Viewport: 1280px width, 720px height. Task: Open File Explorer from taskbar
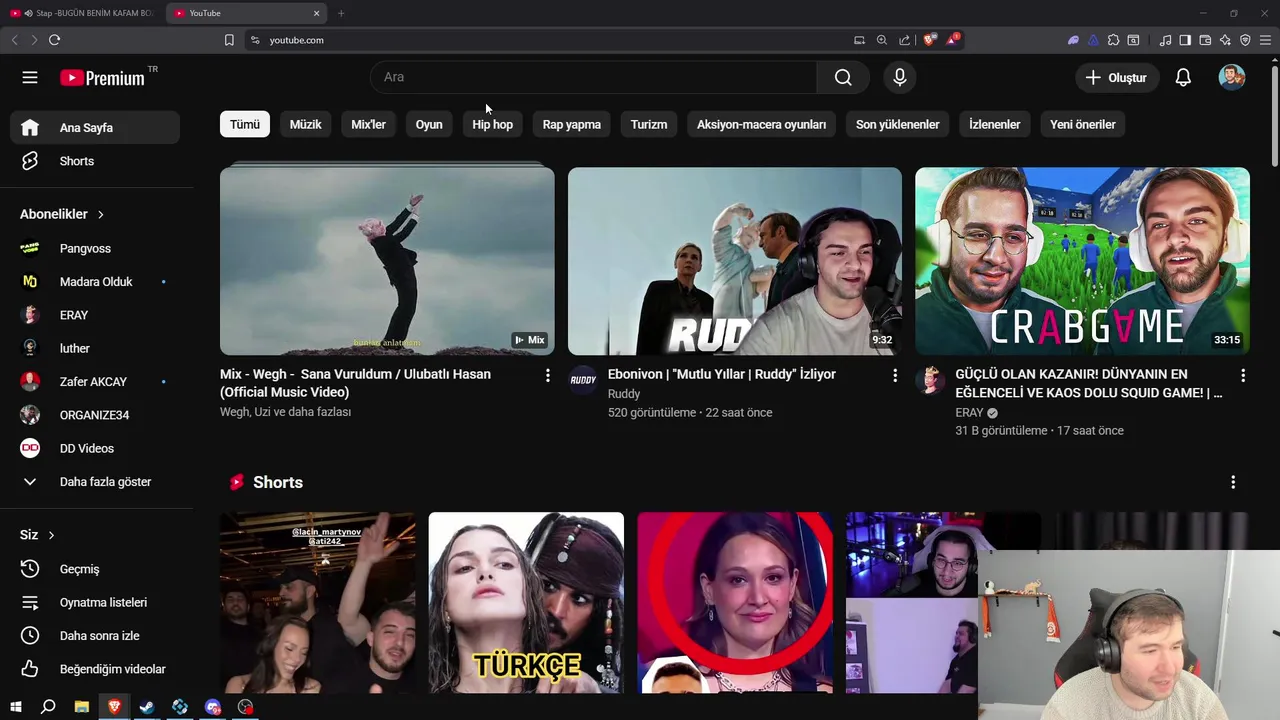coord(81,707)
